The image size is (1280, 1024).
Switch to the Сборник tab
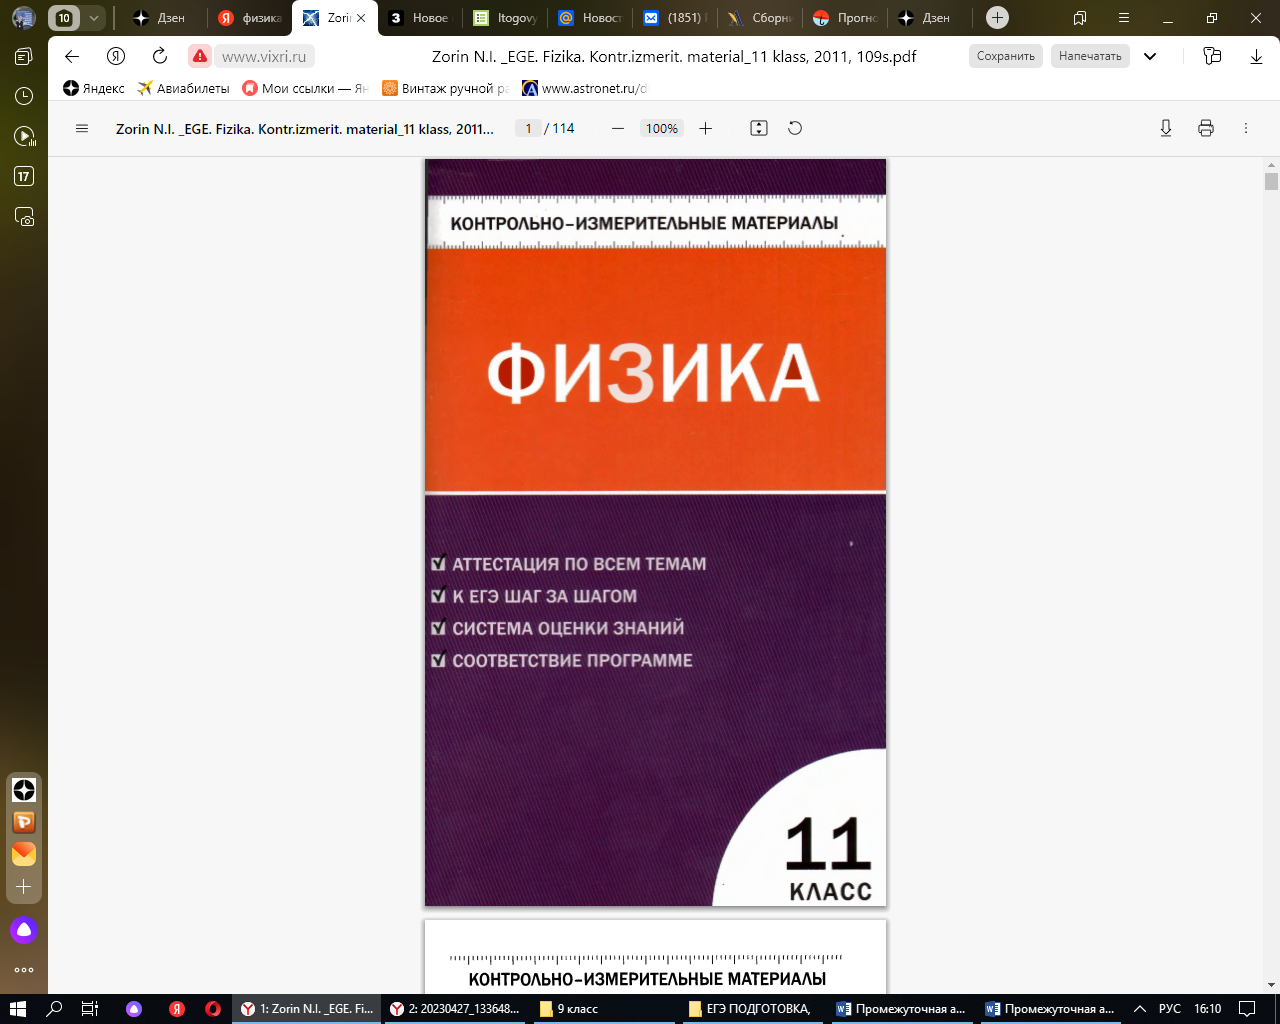click(x=760, y=18)
